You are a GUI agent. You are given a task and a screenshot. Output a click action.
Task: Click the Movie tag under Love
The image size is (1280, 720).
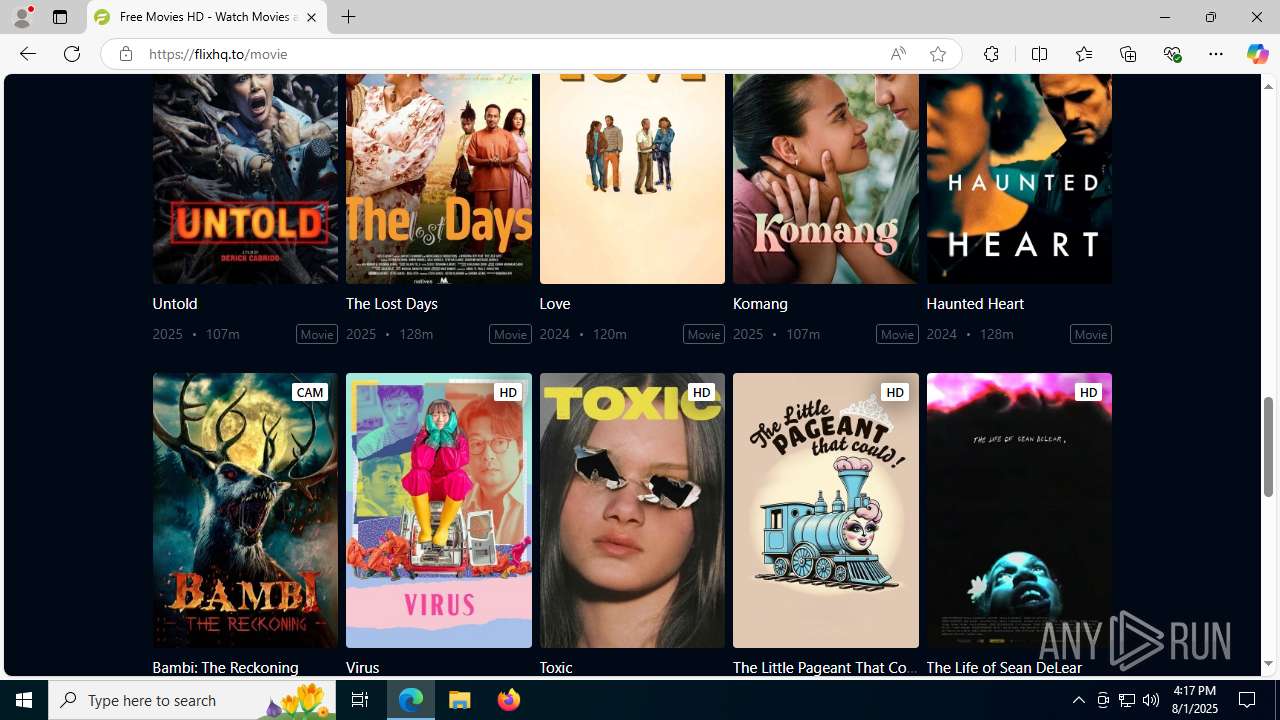point(704,334)
